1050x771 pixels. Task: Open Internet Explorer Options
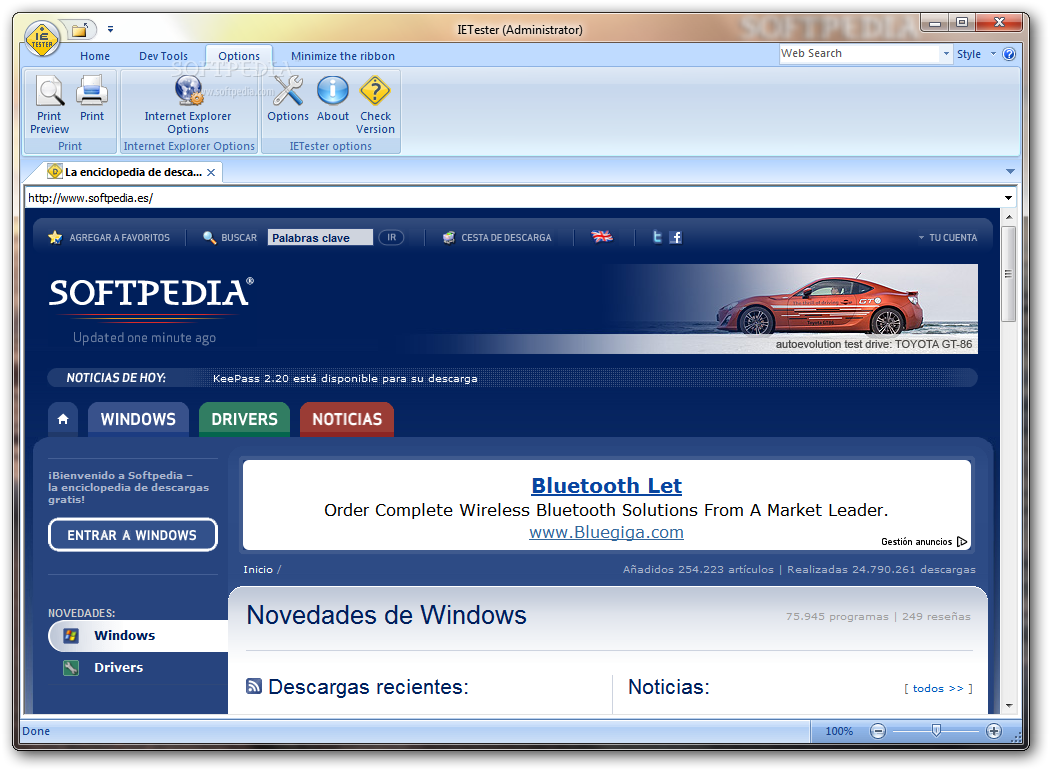click(x=188, y=104)
